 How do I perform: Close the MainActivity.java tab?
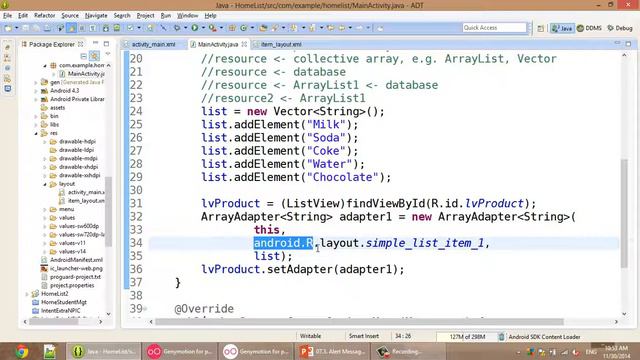(x=244, y=44)
